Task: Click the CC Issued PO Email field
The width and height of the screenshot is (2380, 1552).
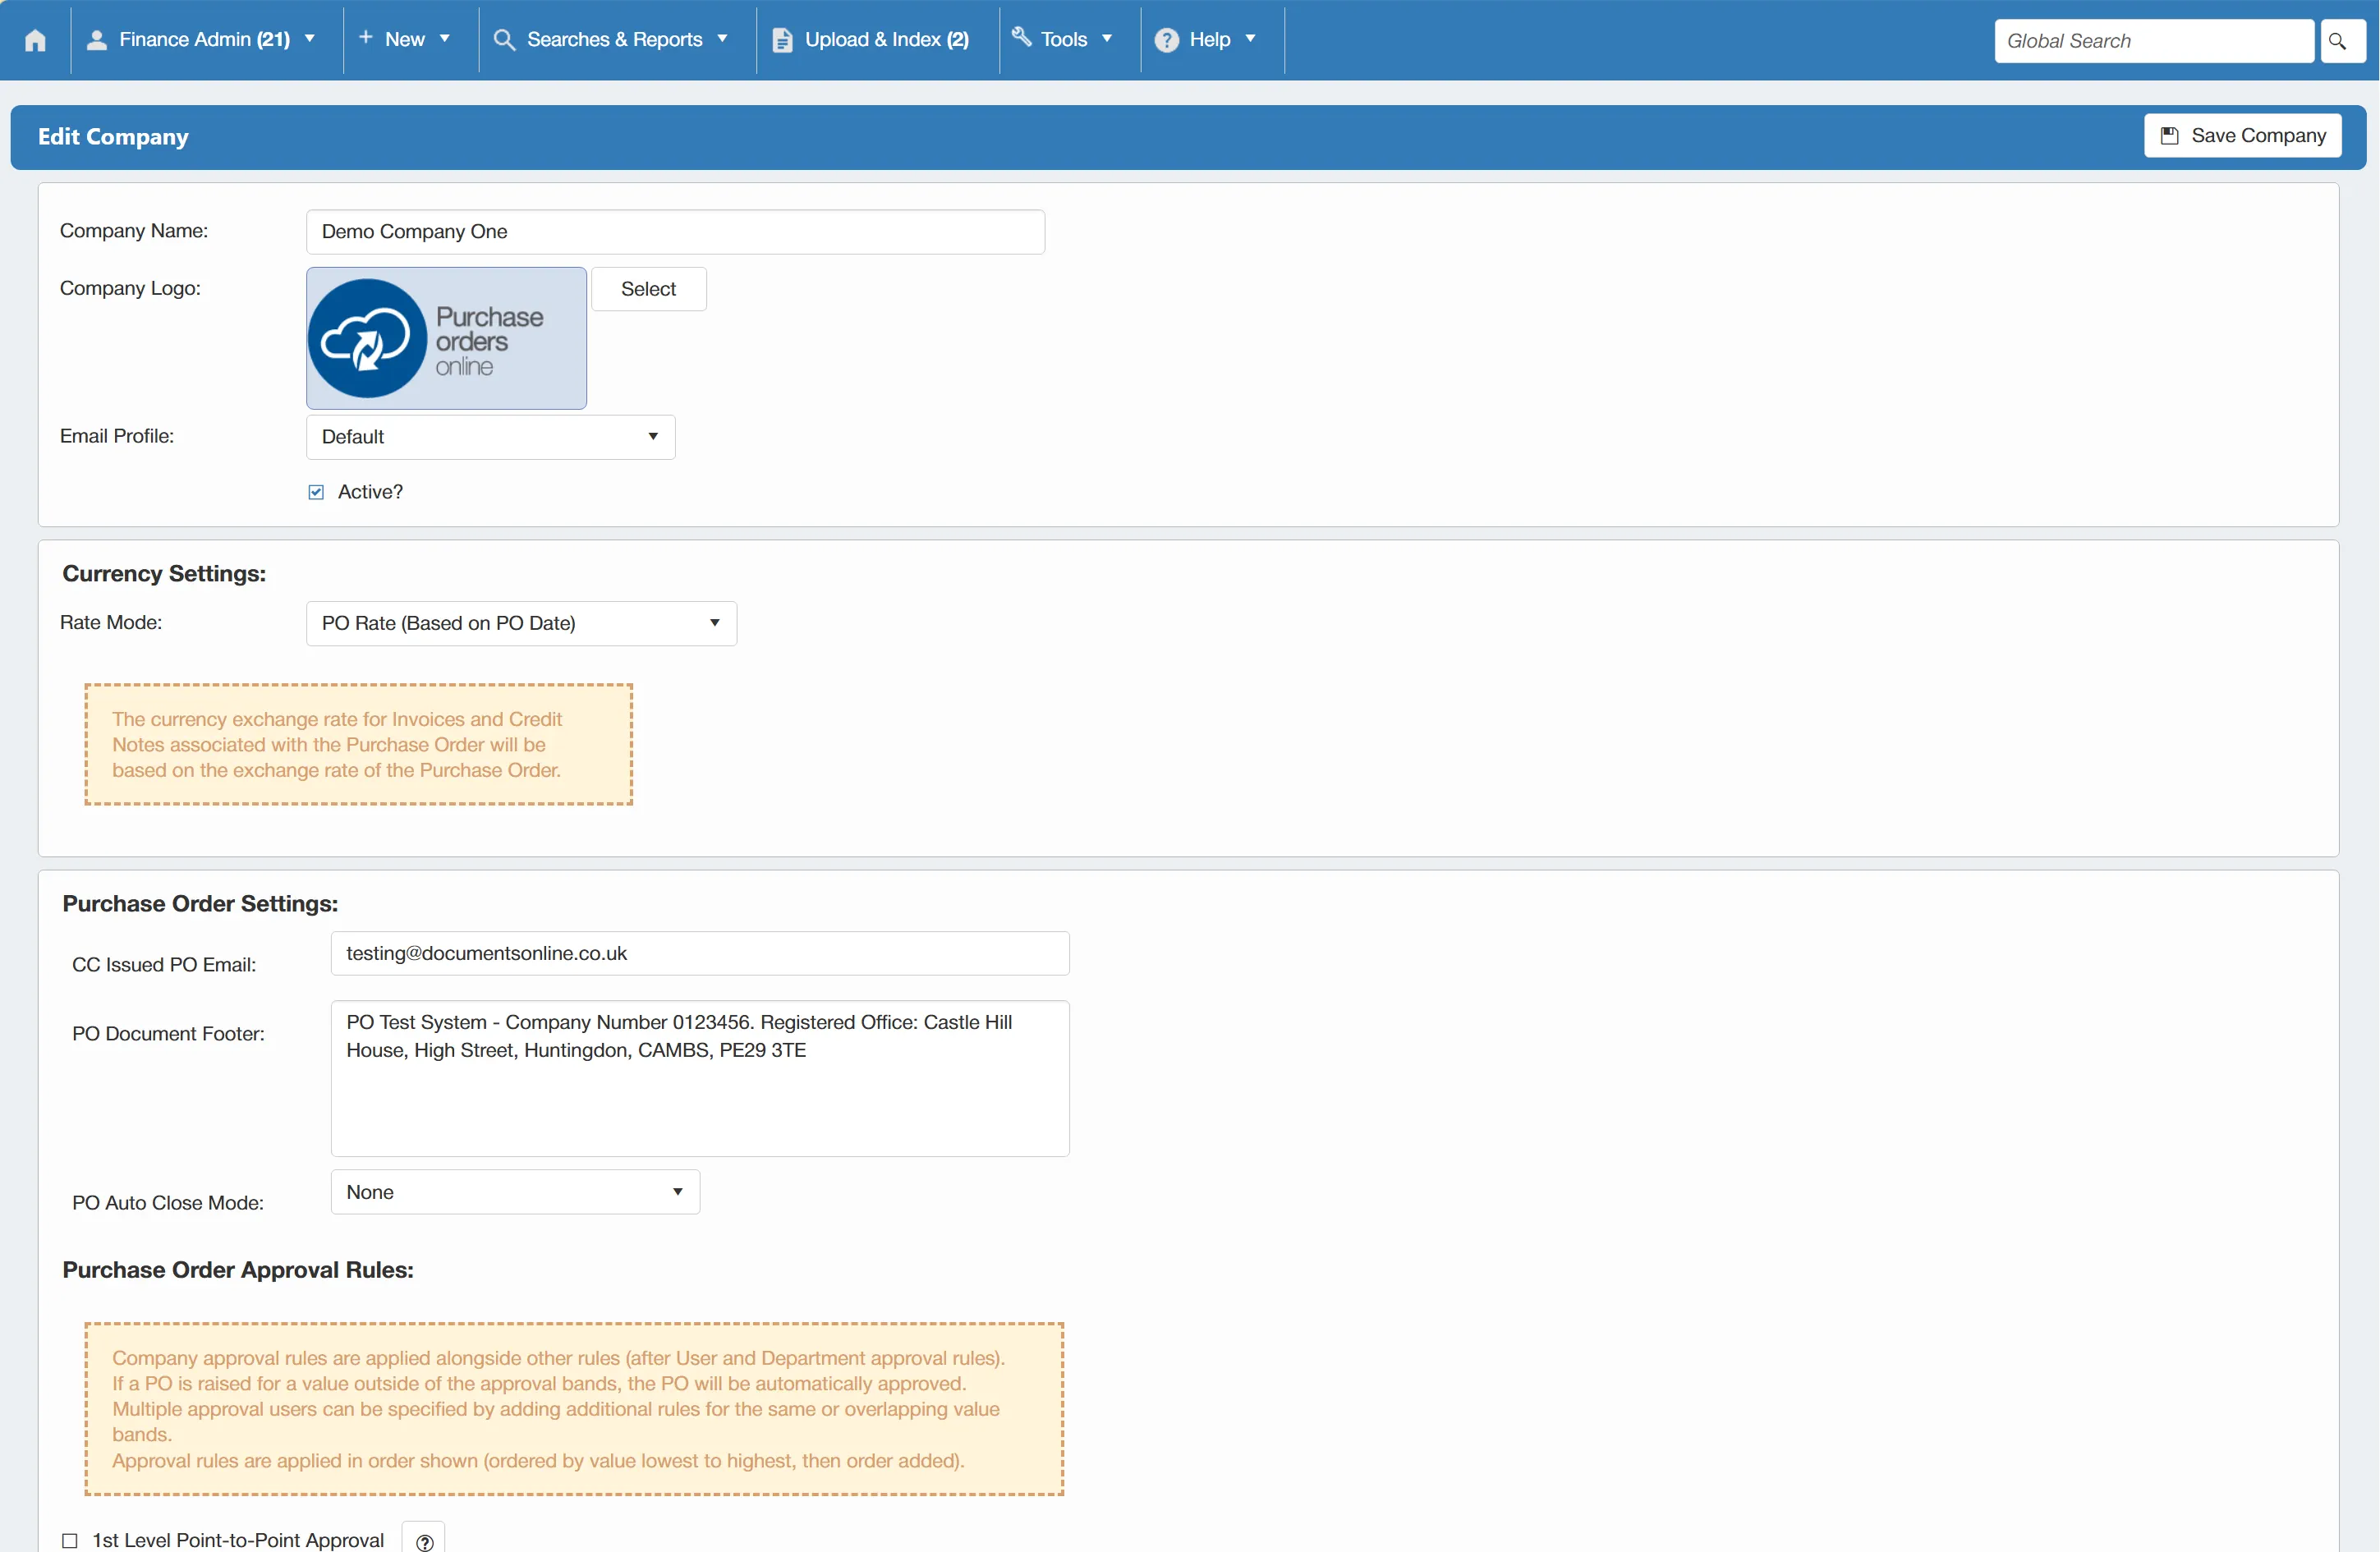Action: [700, 953]
